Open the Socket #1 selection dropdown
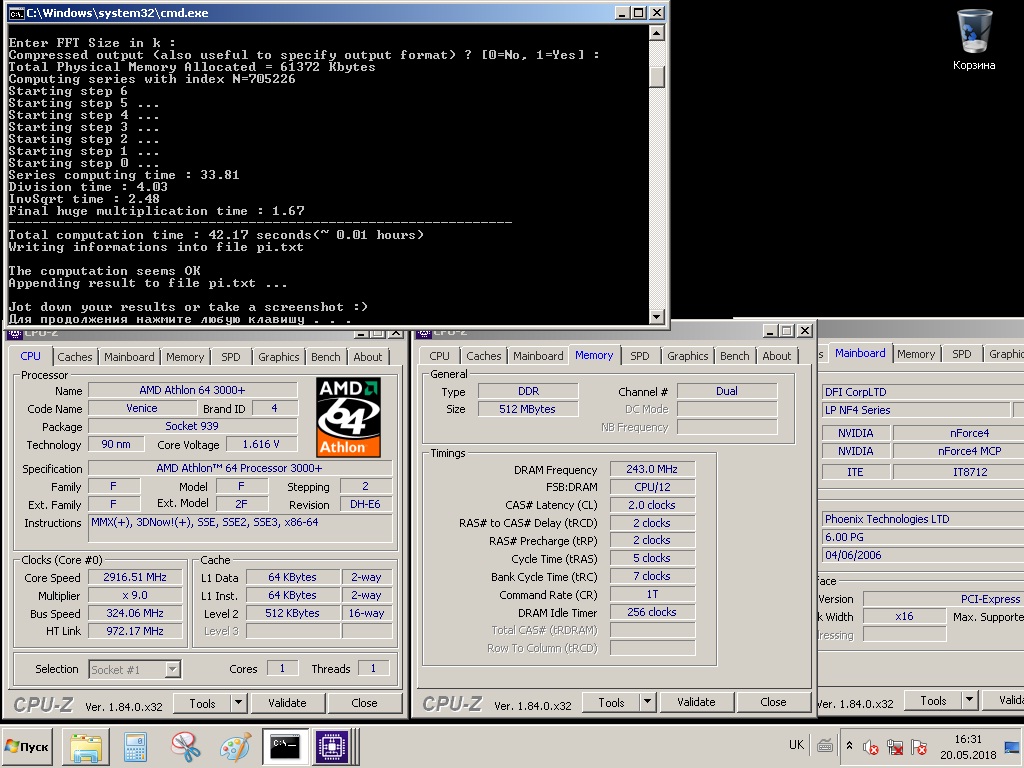The height and width of the screenshot is (768, 1024). point(135,669)
